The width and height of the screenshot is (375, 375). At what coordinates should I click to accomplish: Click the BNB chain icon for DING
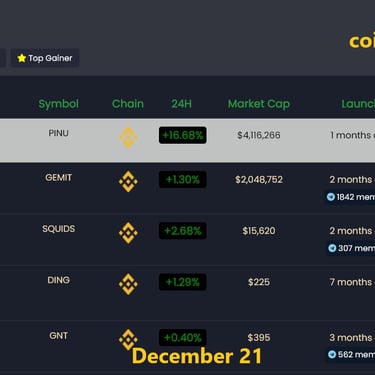pos(128,284)
